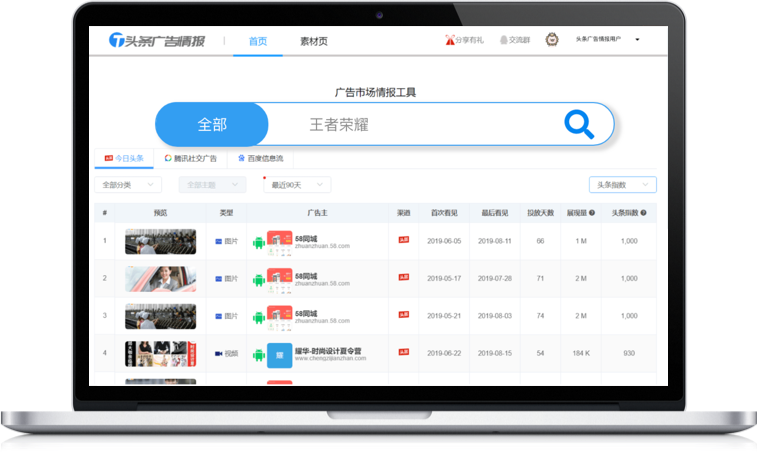The image size is (757, 452).
Task: Open the 首页 tab
Action: pos(258,42)
